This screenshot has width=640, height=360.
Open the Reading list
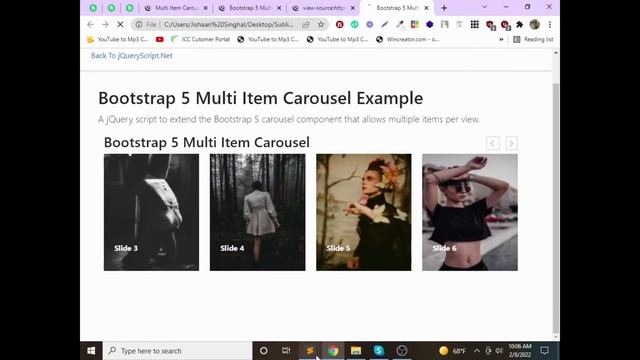click(x=533, y=39)
